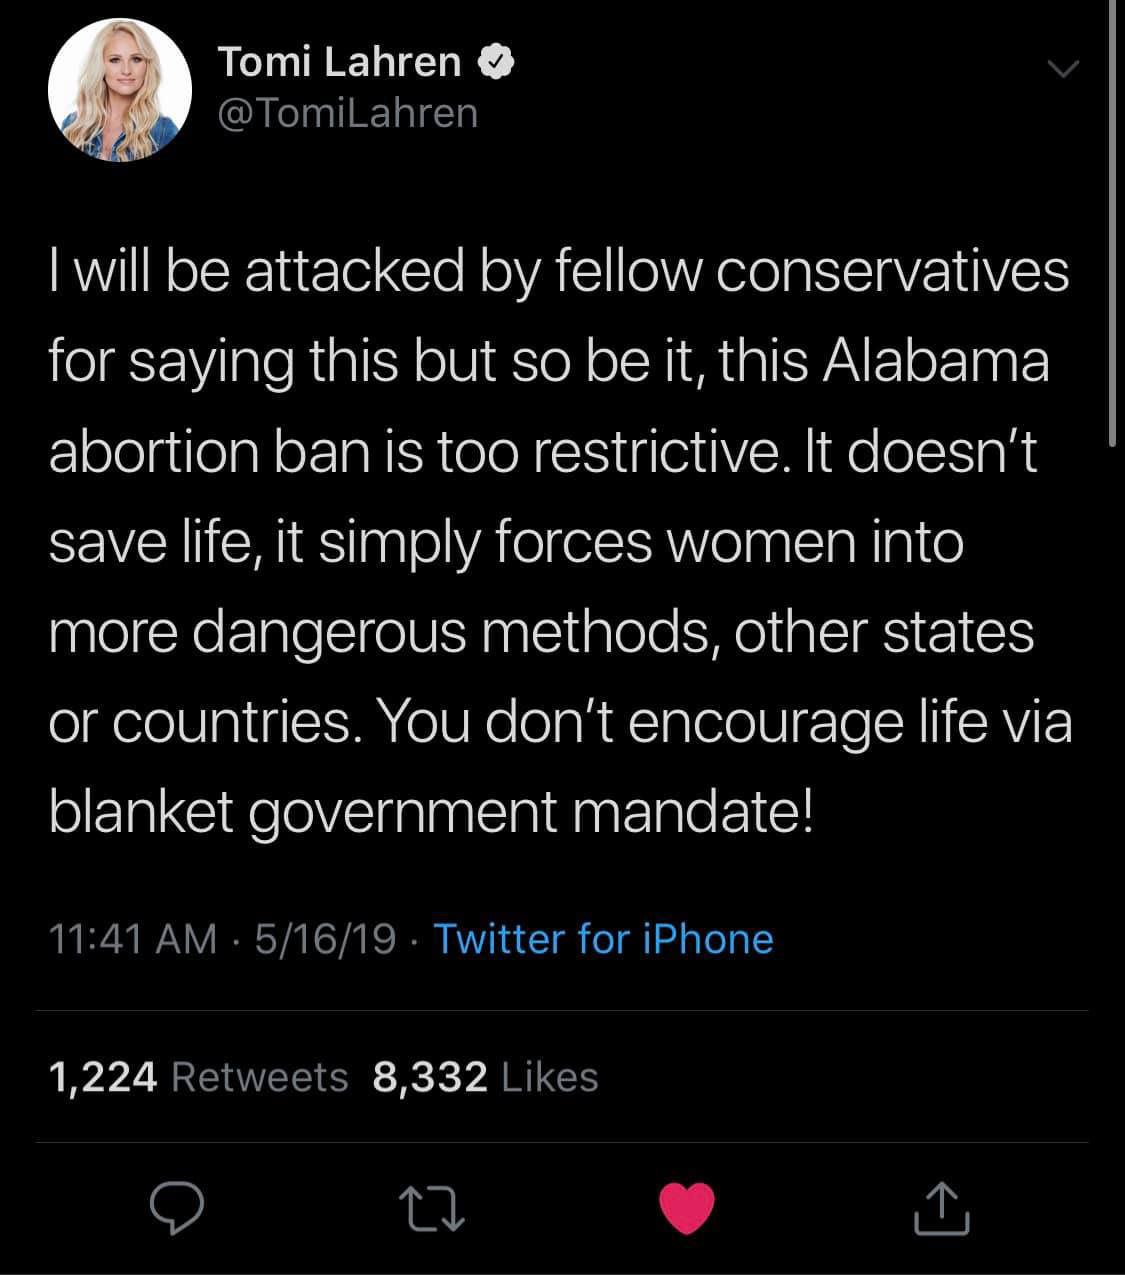The height and width of the screenshot is (1275, 1125).
Task: Open the Twitter for iPhone source link
Action: pyautogui.click(x=603, y=939)
